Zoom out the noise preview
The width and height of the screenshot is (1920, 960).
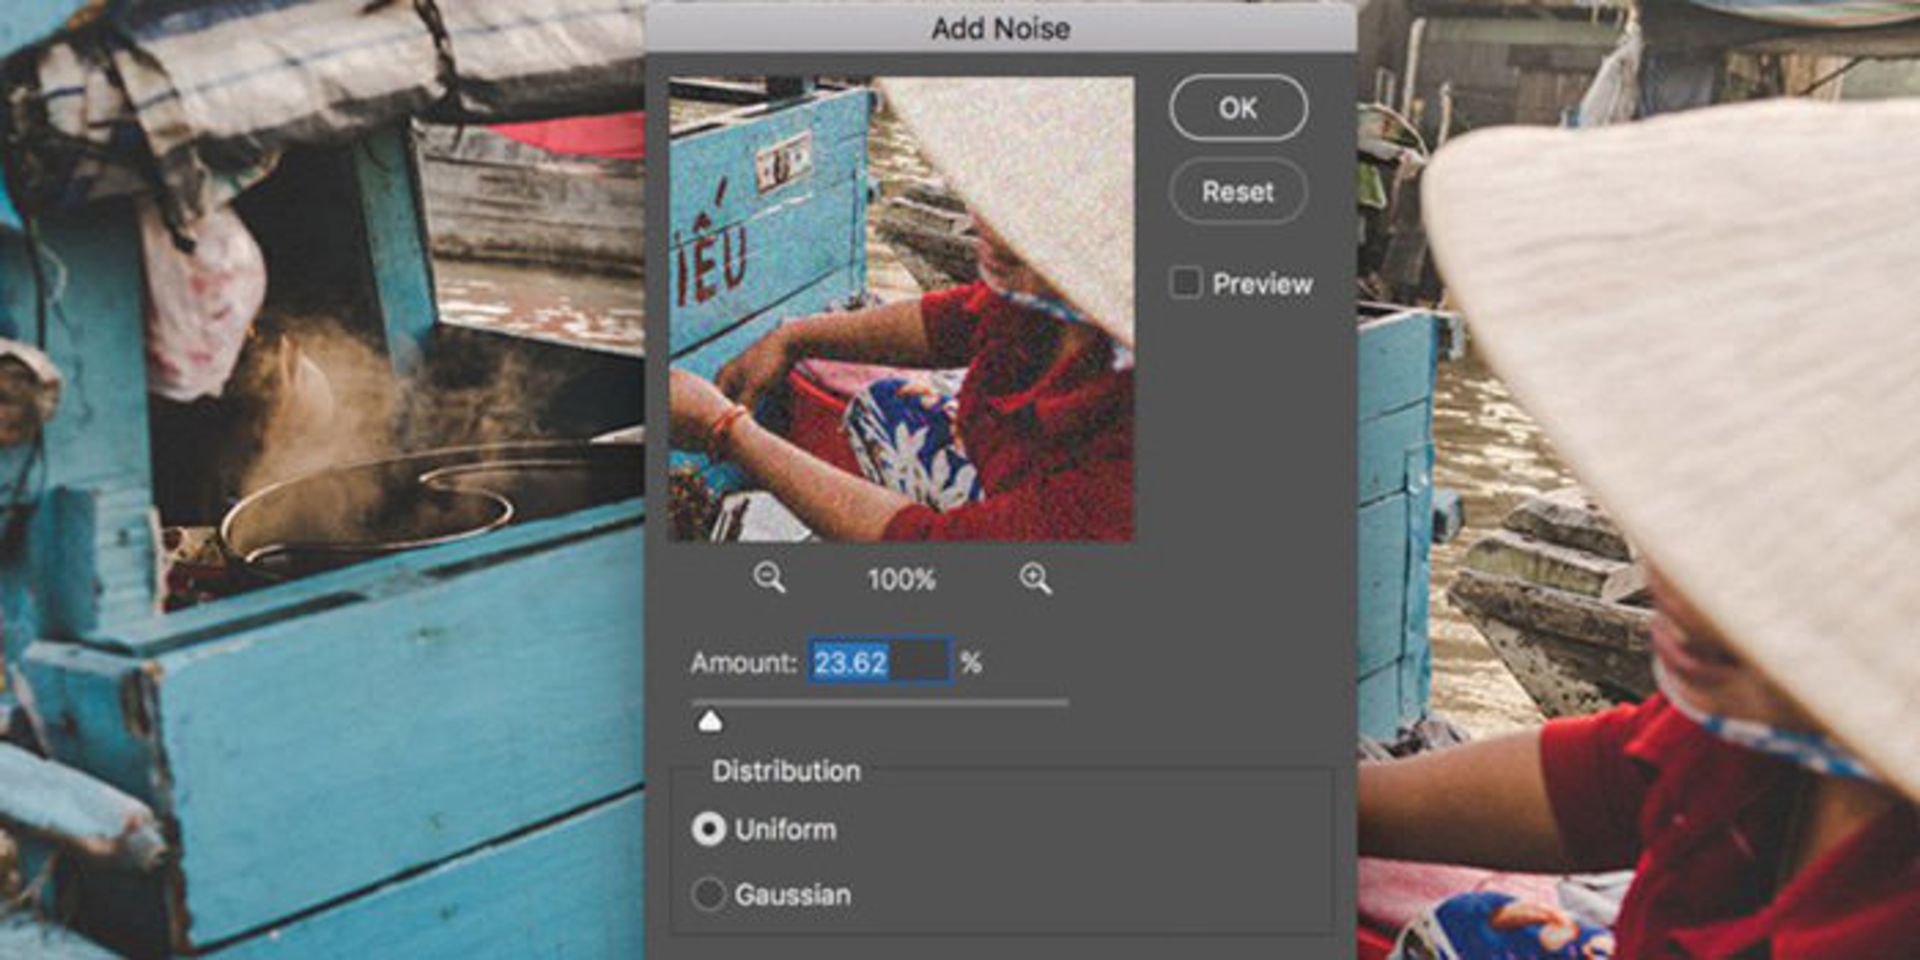coord(769,578)
